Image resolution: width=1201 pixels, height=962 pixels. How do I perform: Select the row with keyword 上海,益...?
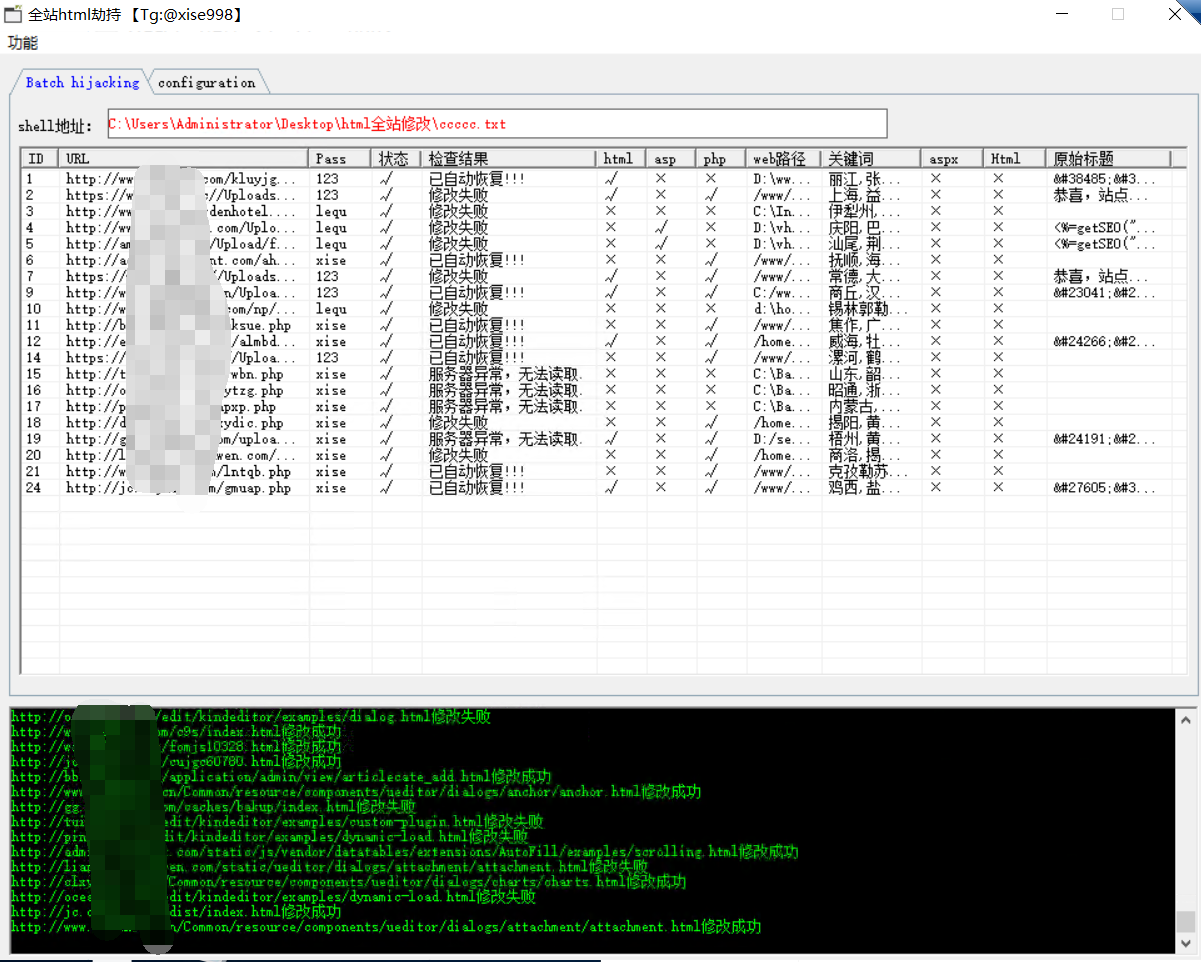point(603,195)
